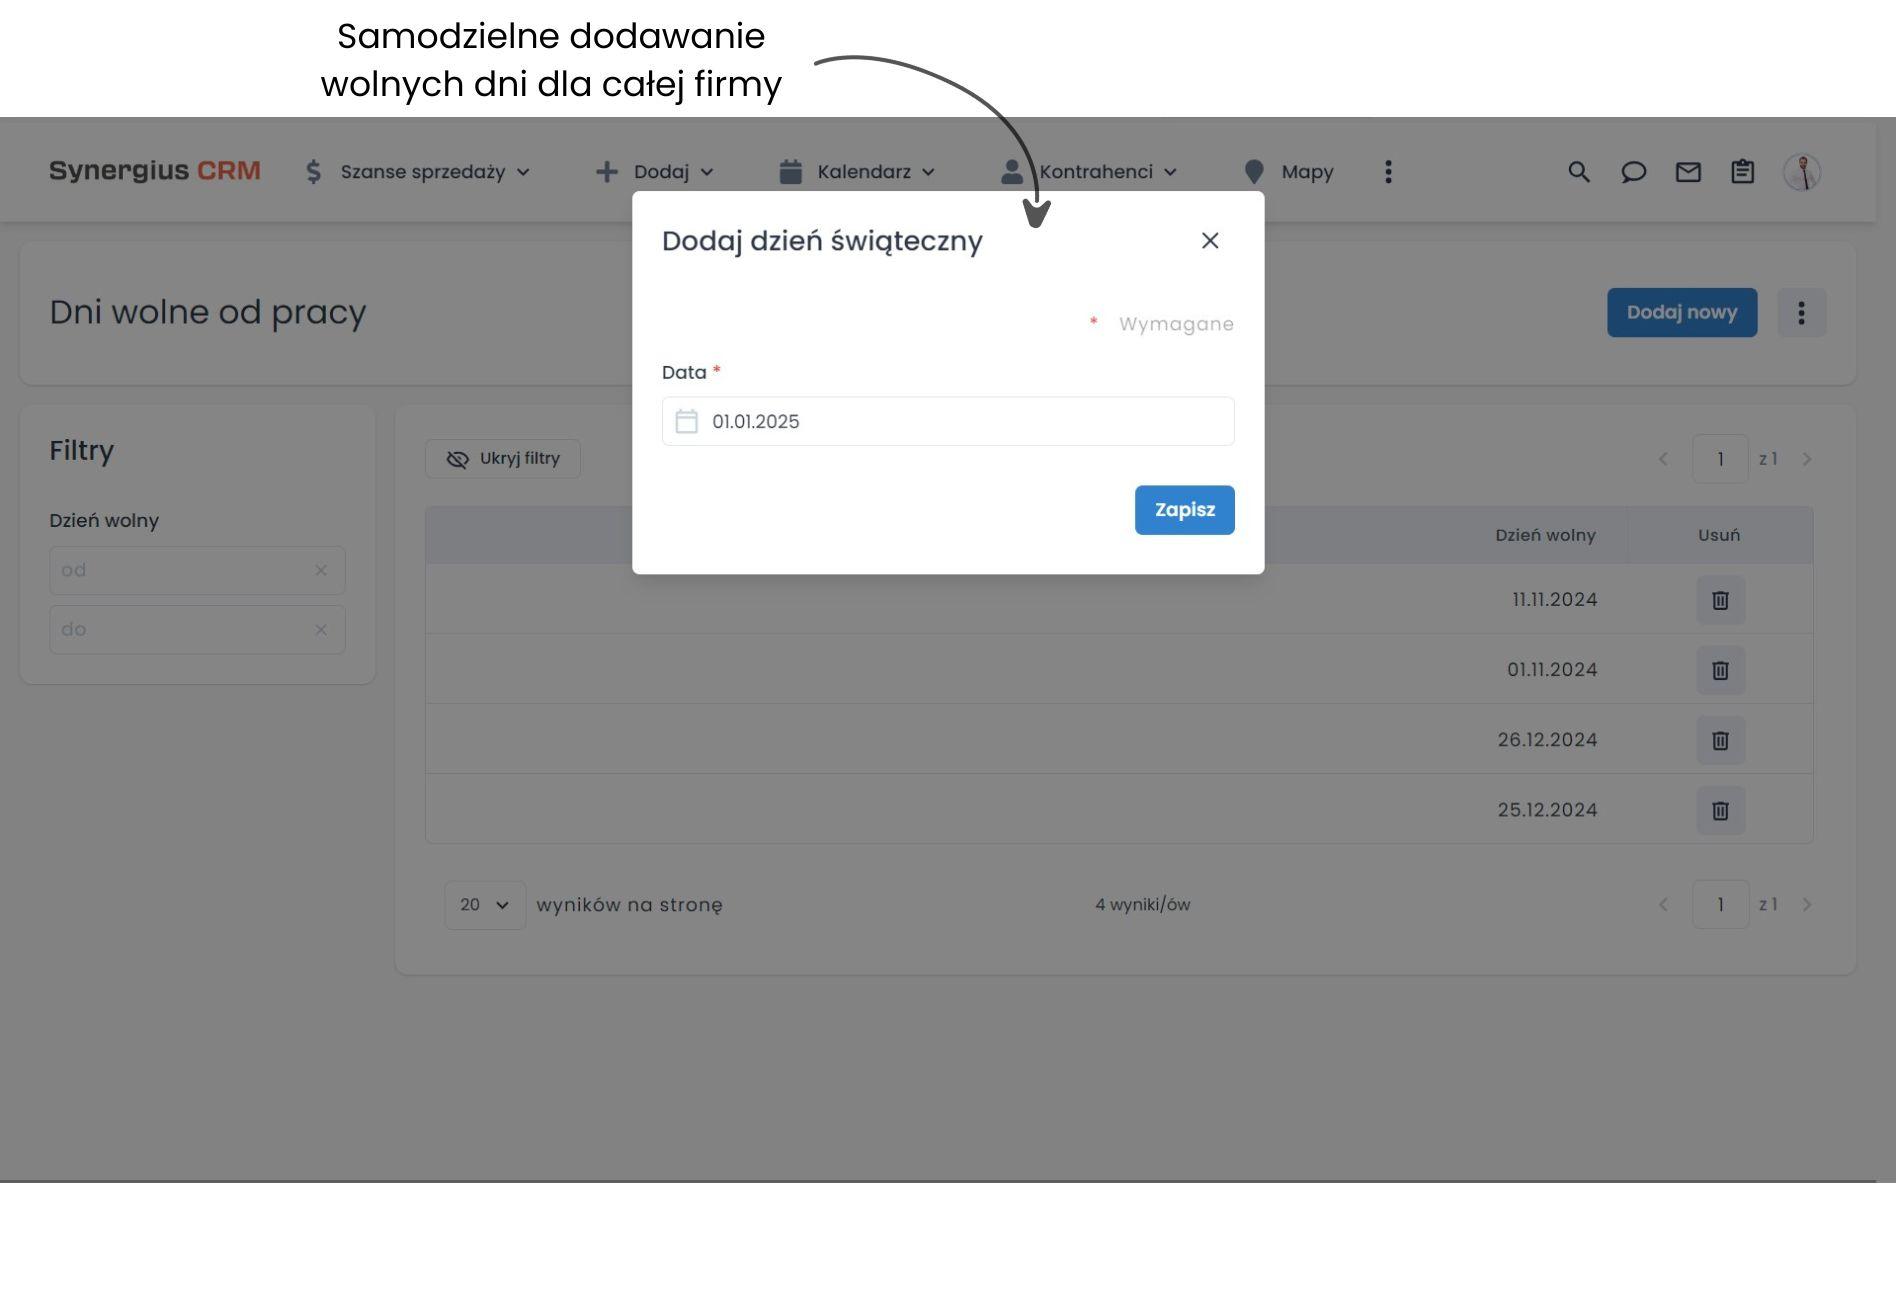Click the Data date input field

point(960,421)
